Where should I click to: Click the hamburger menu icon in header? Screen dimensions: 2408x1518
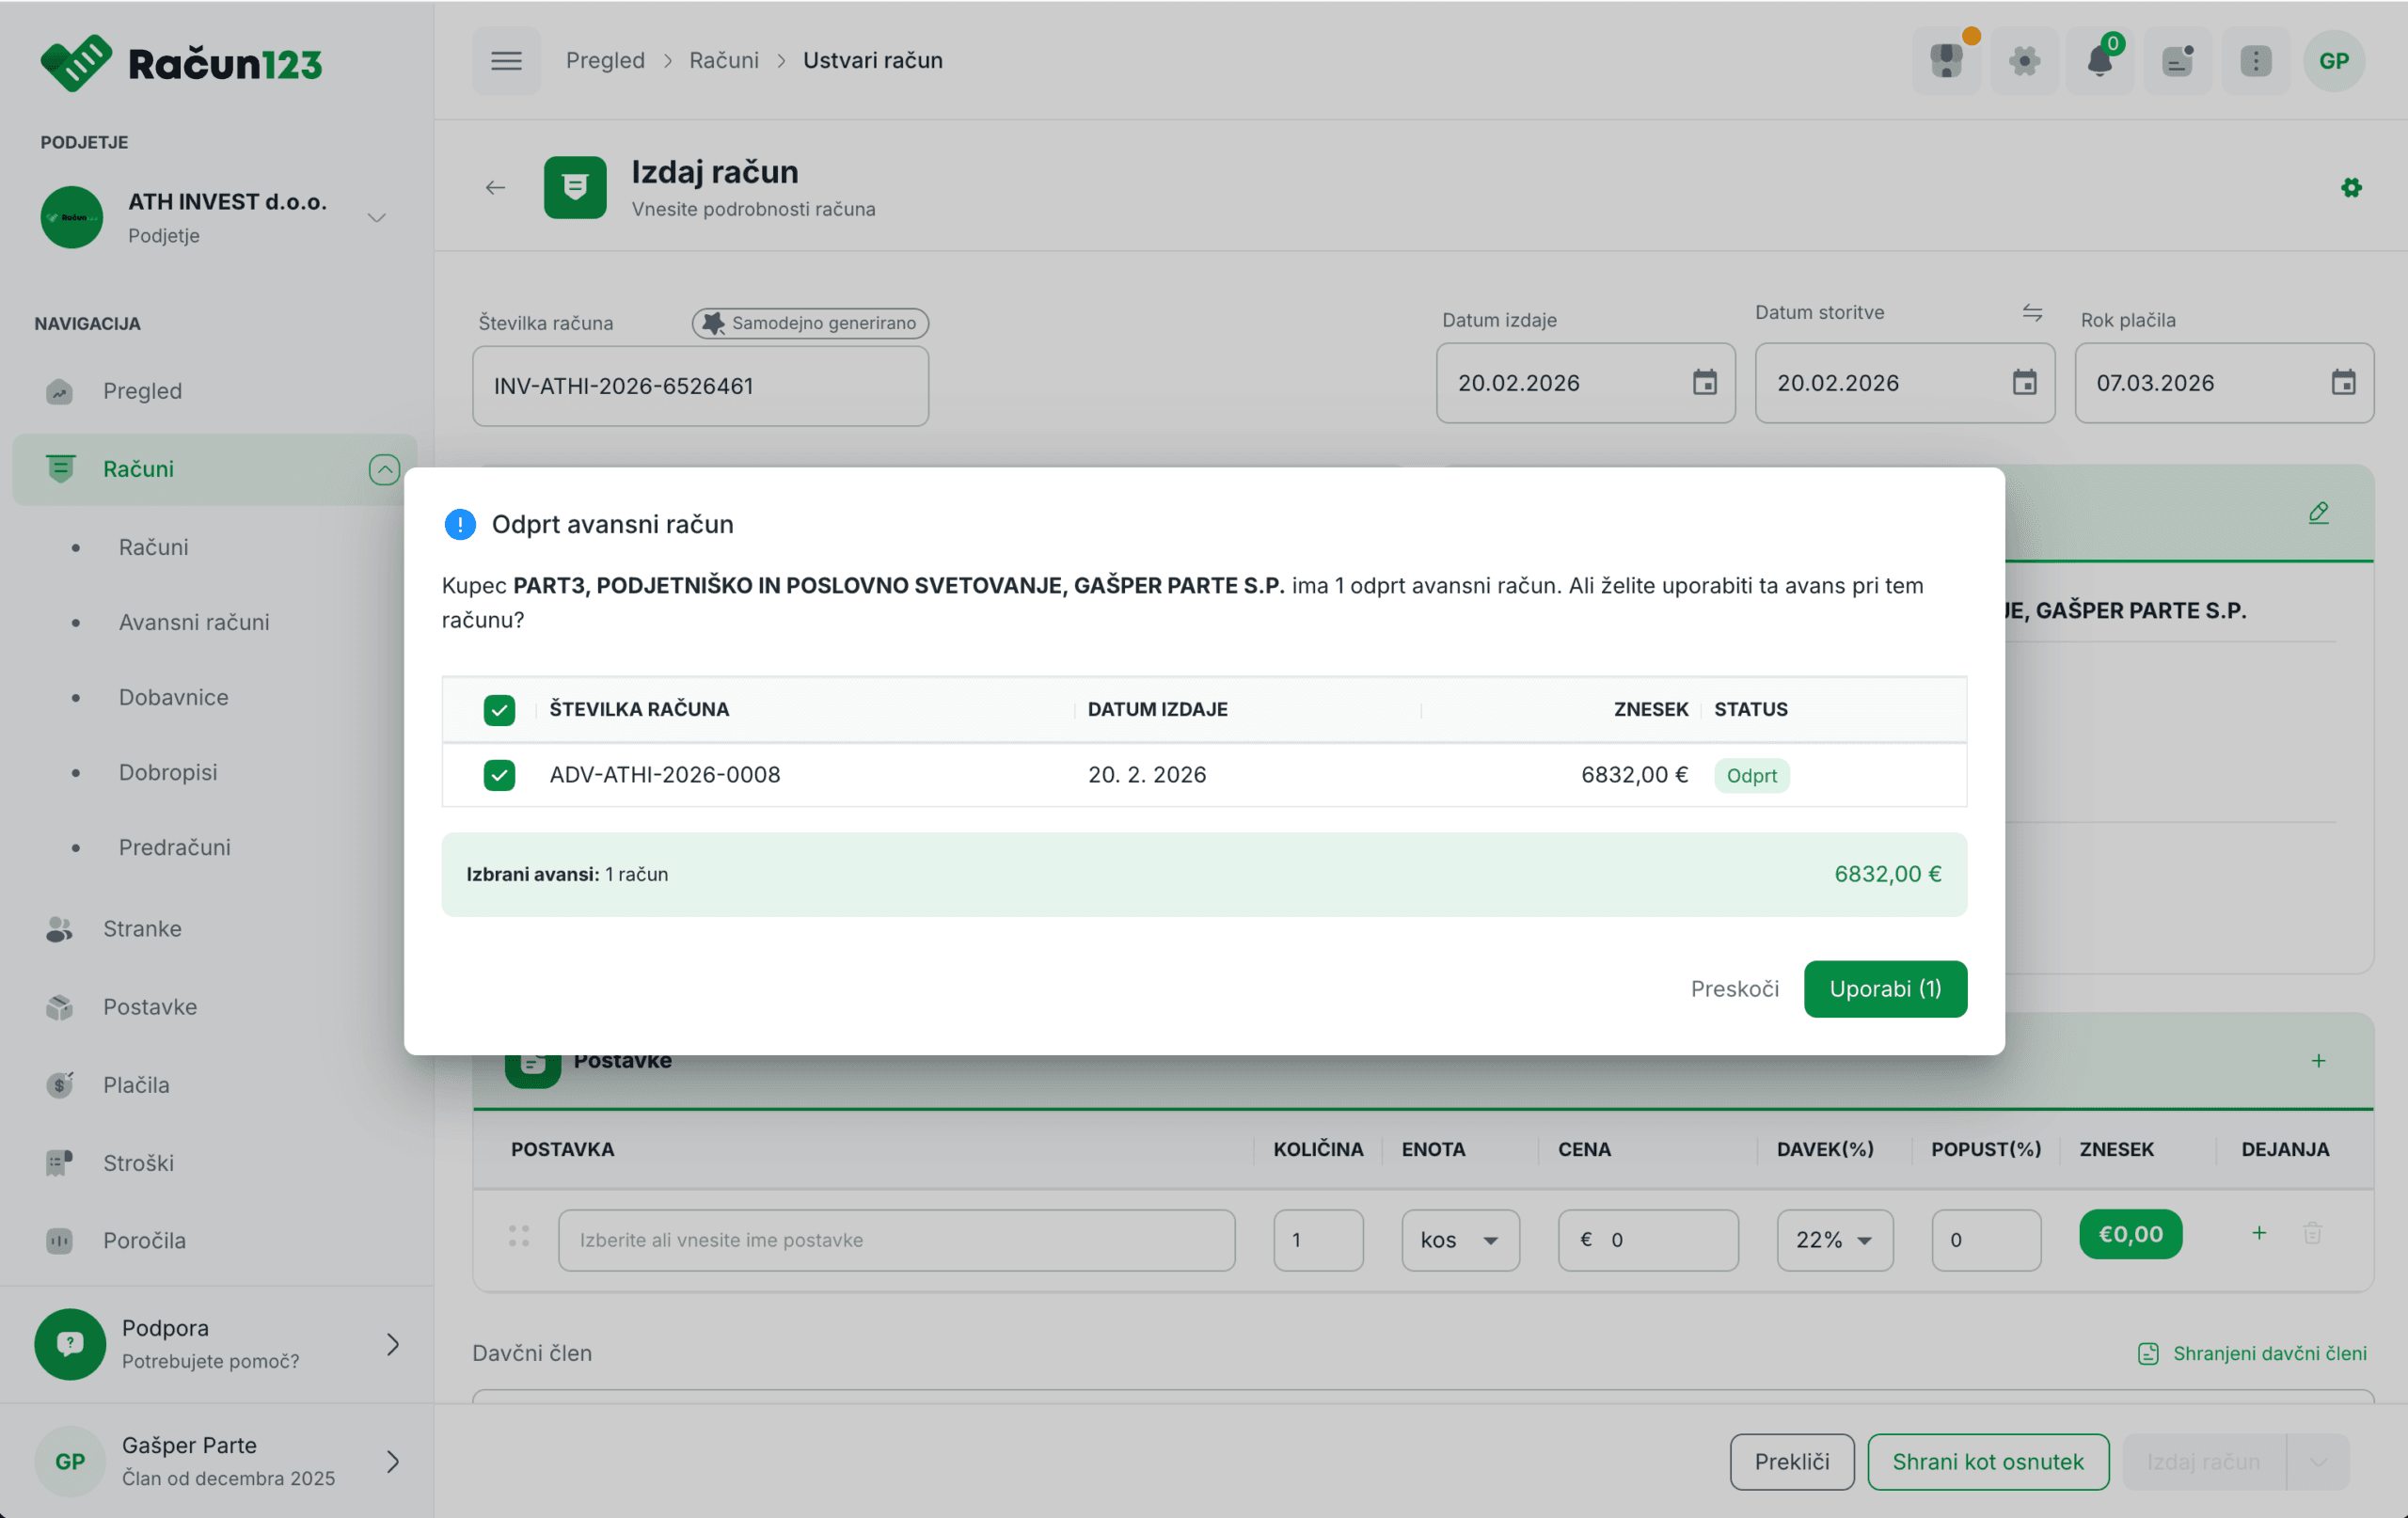[506, 61]
